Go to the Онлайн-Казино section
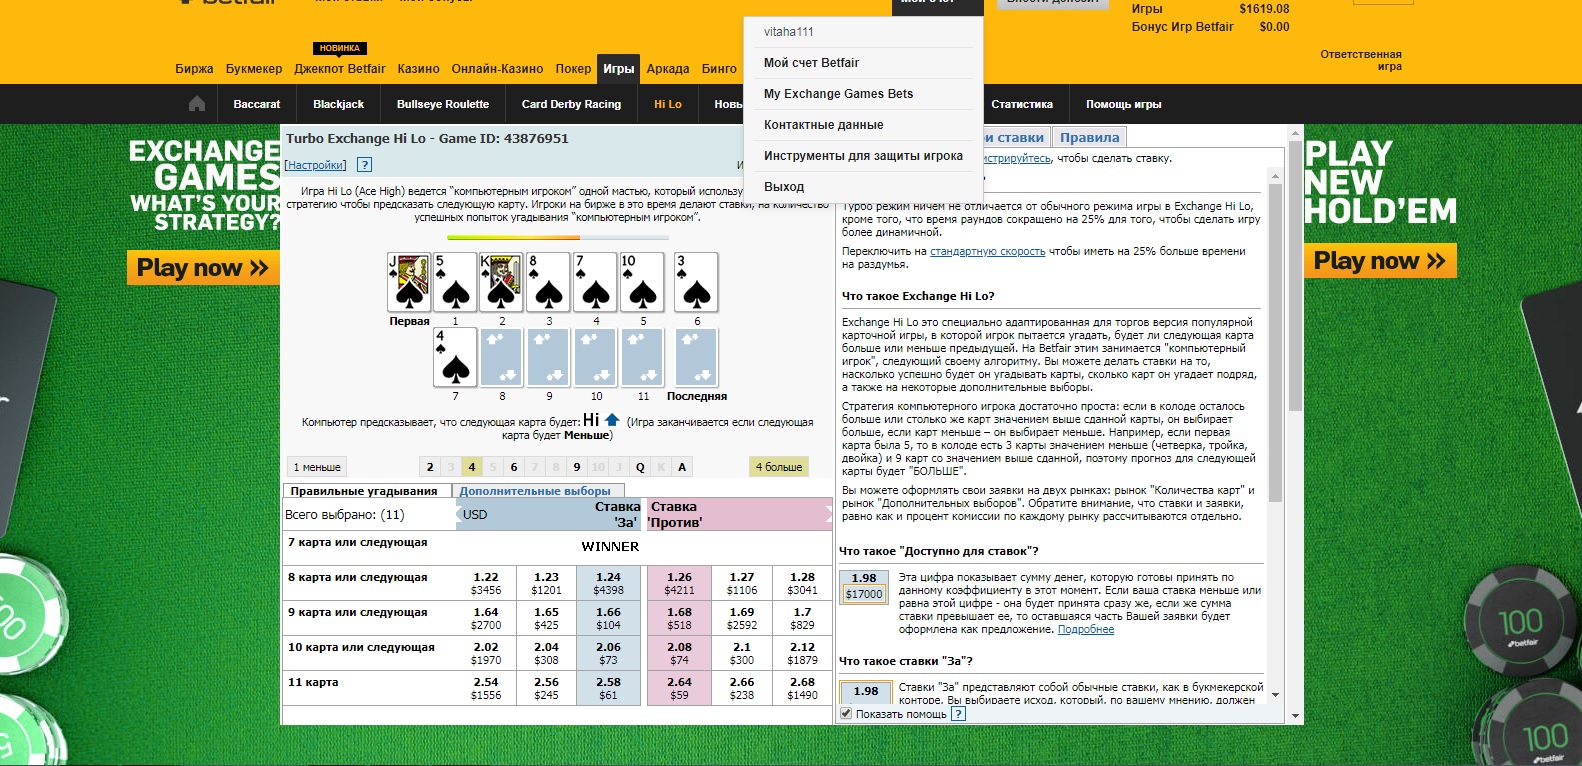Screen dimensions: 1582x766 (497, 69)
